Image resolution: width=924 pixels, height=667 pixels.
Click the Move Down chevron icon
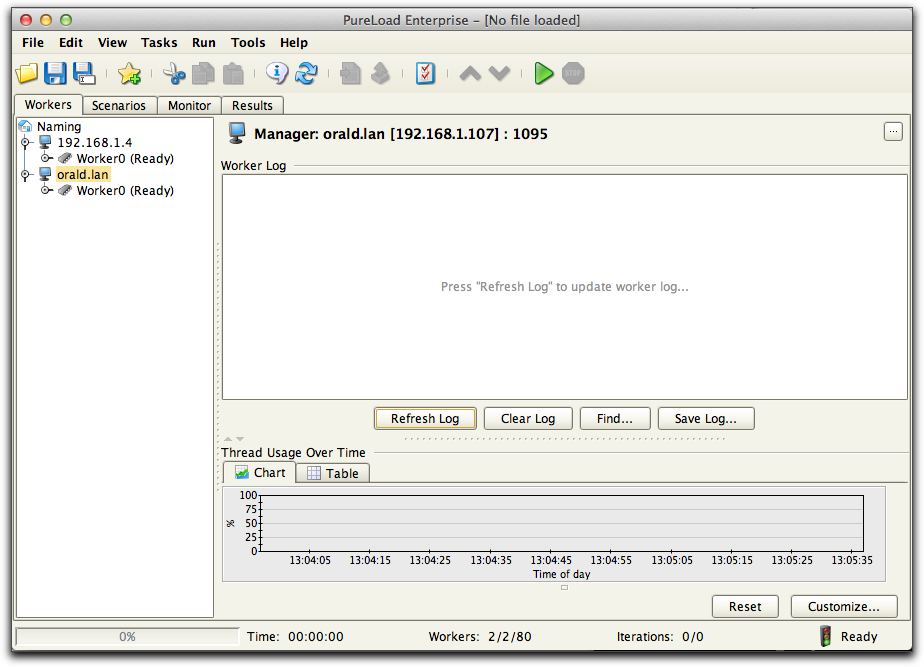pos(499,74)
